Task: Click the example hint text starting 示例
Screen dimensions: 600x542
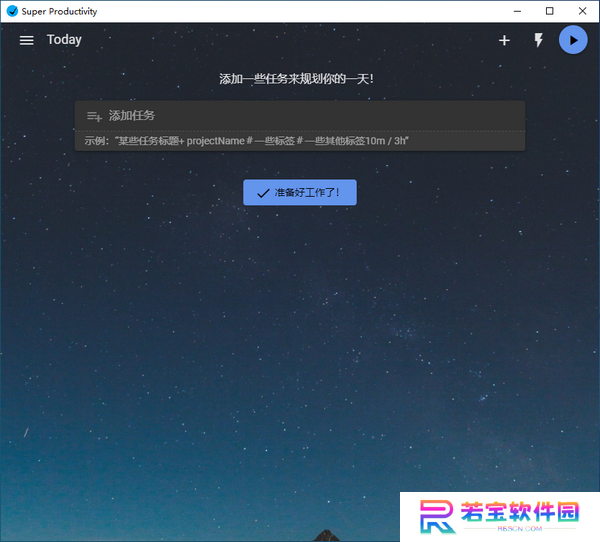Action: 246,141
